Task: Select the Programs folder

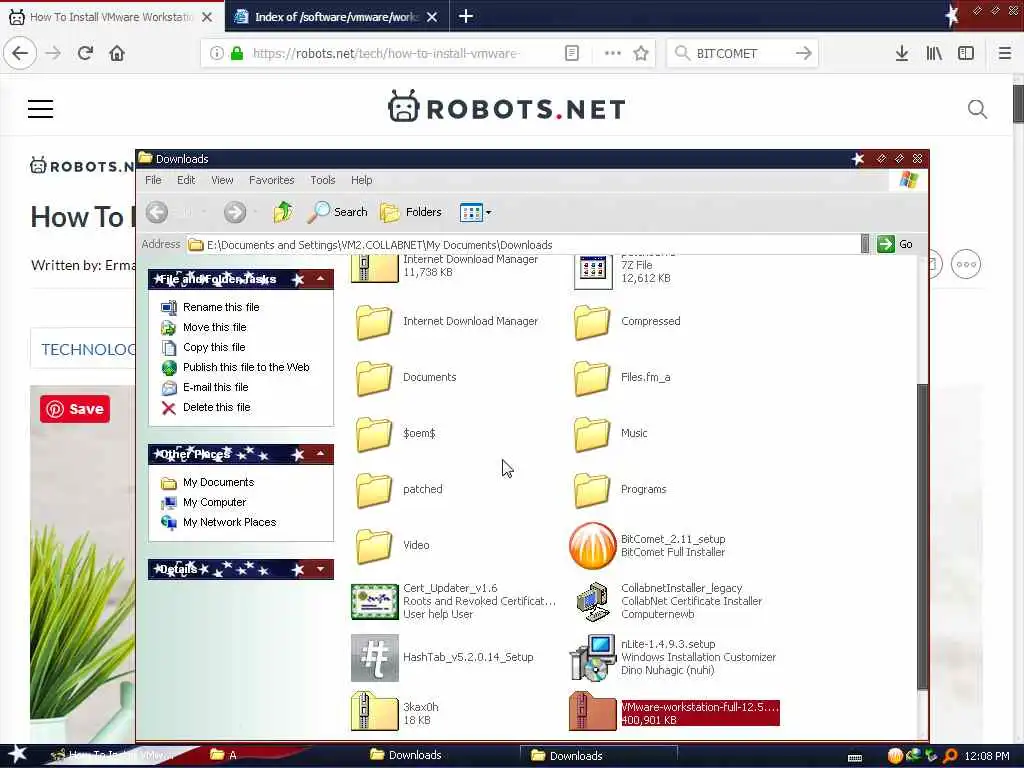Action: click(620, 490)
